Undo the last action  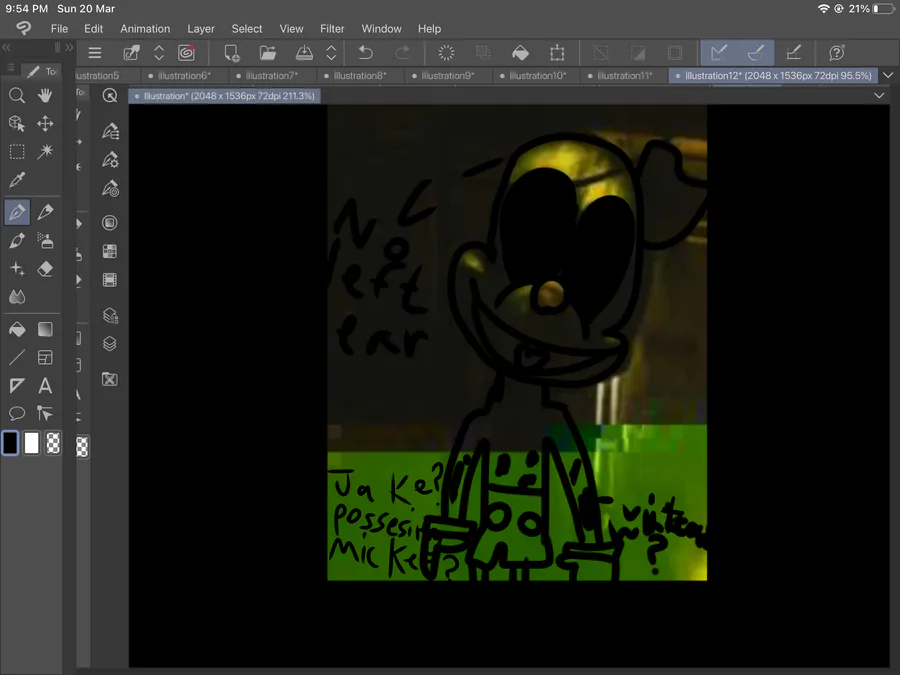[365, 53]
